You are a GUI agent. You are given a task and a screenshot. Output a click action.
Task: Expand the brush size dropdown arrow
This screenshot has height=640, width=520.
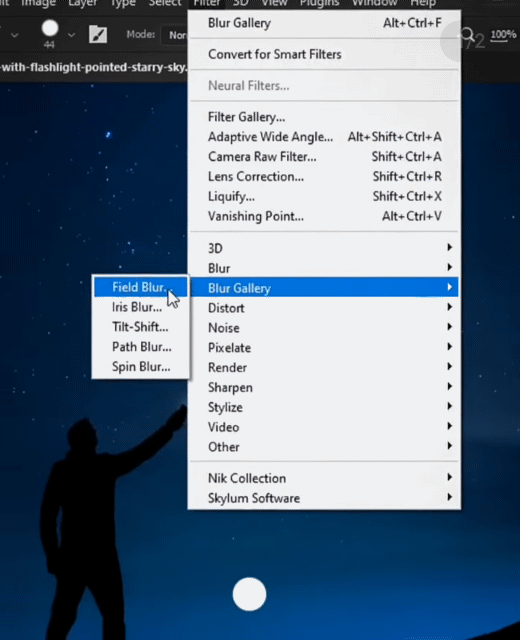tap(71, 36)
